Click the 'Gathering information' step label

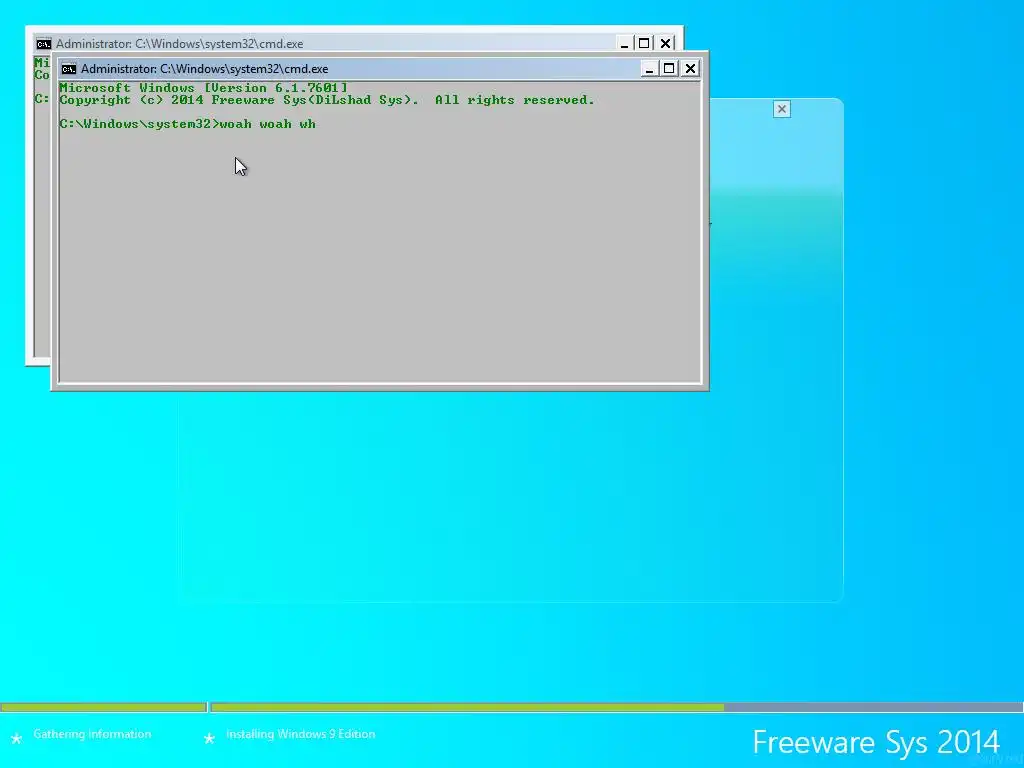click(92, 734)
